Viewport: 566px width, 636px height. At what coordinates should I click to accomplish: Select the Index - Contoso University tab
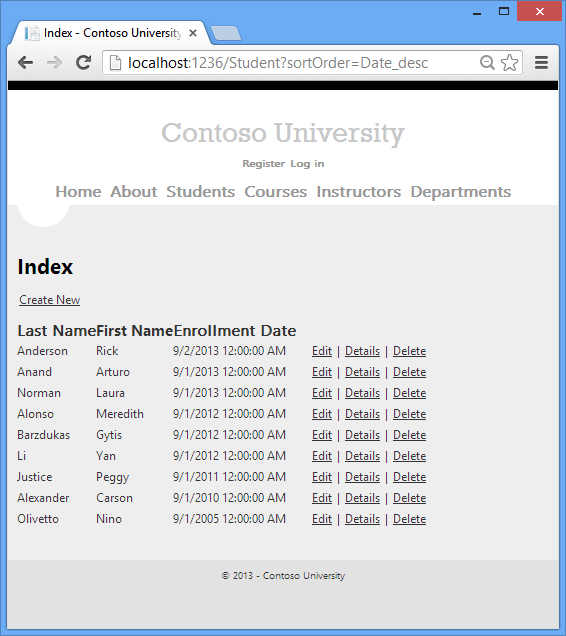tap(110, 33)
